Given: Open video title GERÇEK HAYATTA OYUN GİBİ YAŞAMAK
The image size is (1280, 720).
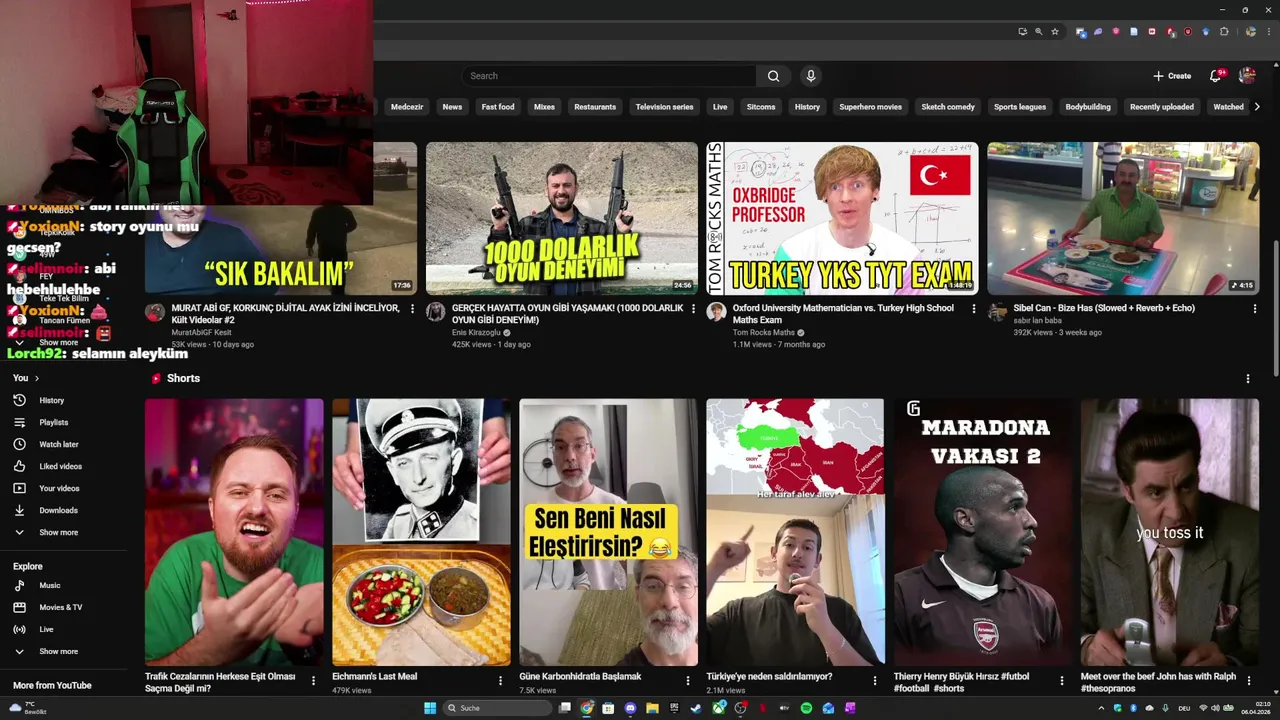Looking at the screenshot, I should tap(567, 314).
